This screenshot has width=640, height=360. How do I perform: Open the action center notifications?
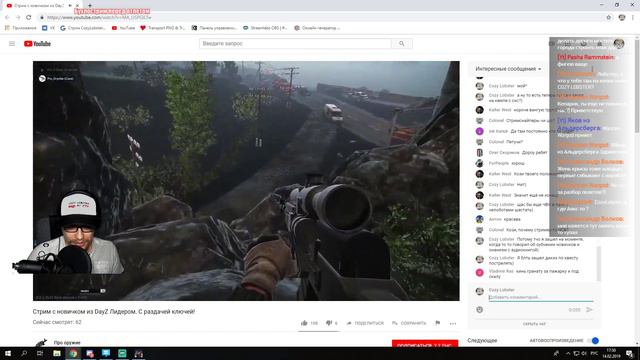629,353
